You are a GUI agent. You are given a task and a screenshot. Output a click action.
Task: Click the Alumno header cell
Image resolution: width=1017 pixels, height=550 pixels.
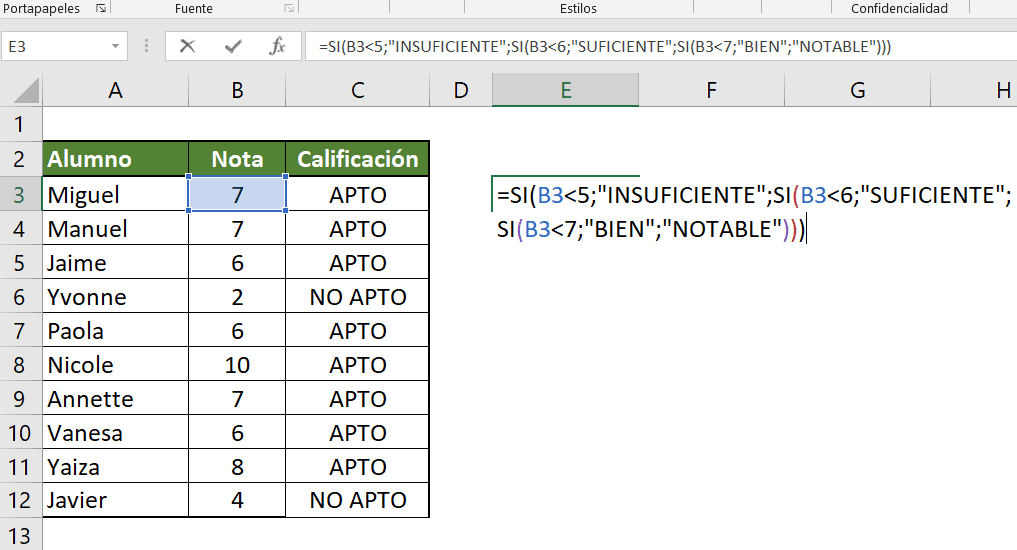coord(115,159)
